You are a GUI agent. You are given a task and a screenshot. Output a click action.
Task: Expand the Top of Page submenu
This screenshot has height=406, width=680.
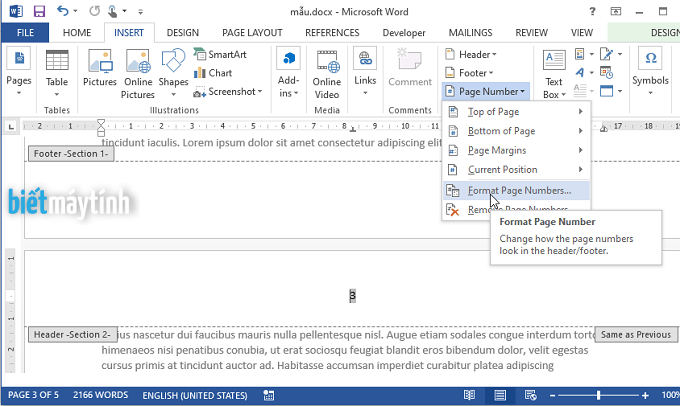[x=516, y=112]
